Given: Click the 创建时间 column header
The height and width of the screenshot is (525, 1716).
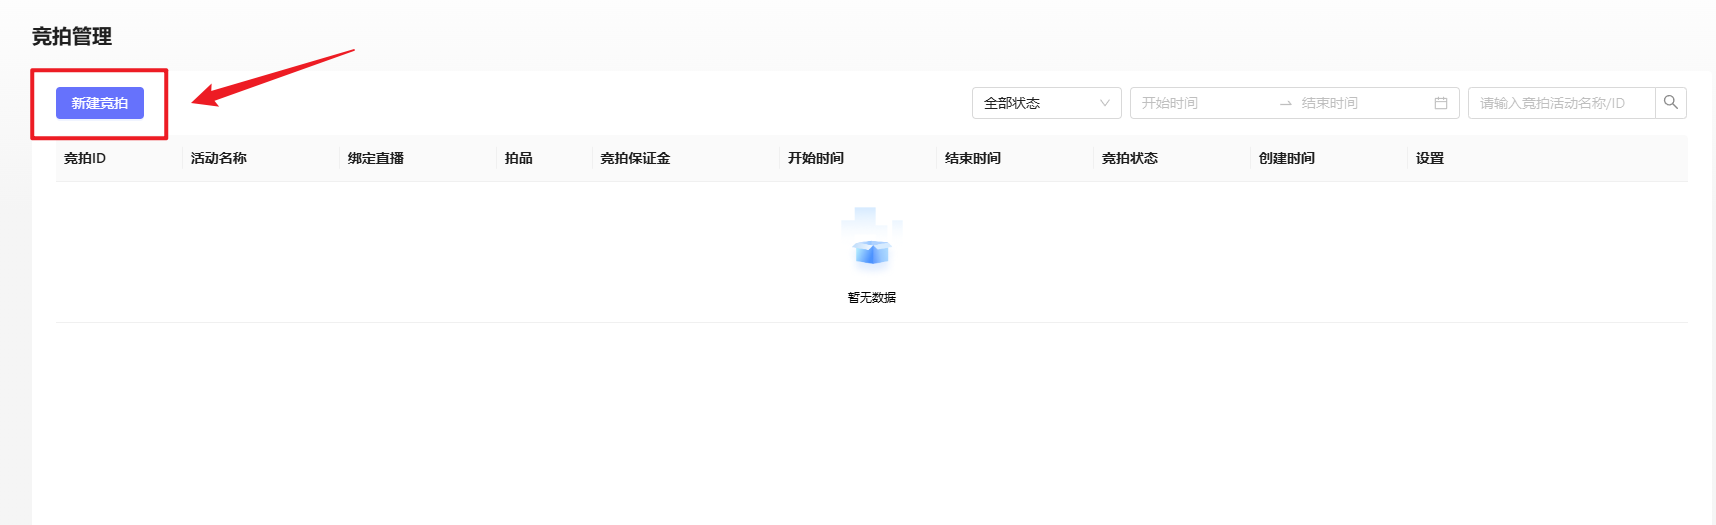Looking at the screenshot, I should click(1287, 158).
